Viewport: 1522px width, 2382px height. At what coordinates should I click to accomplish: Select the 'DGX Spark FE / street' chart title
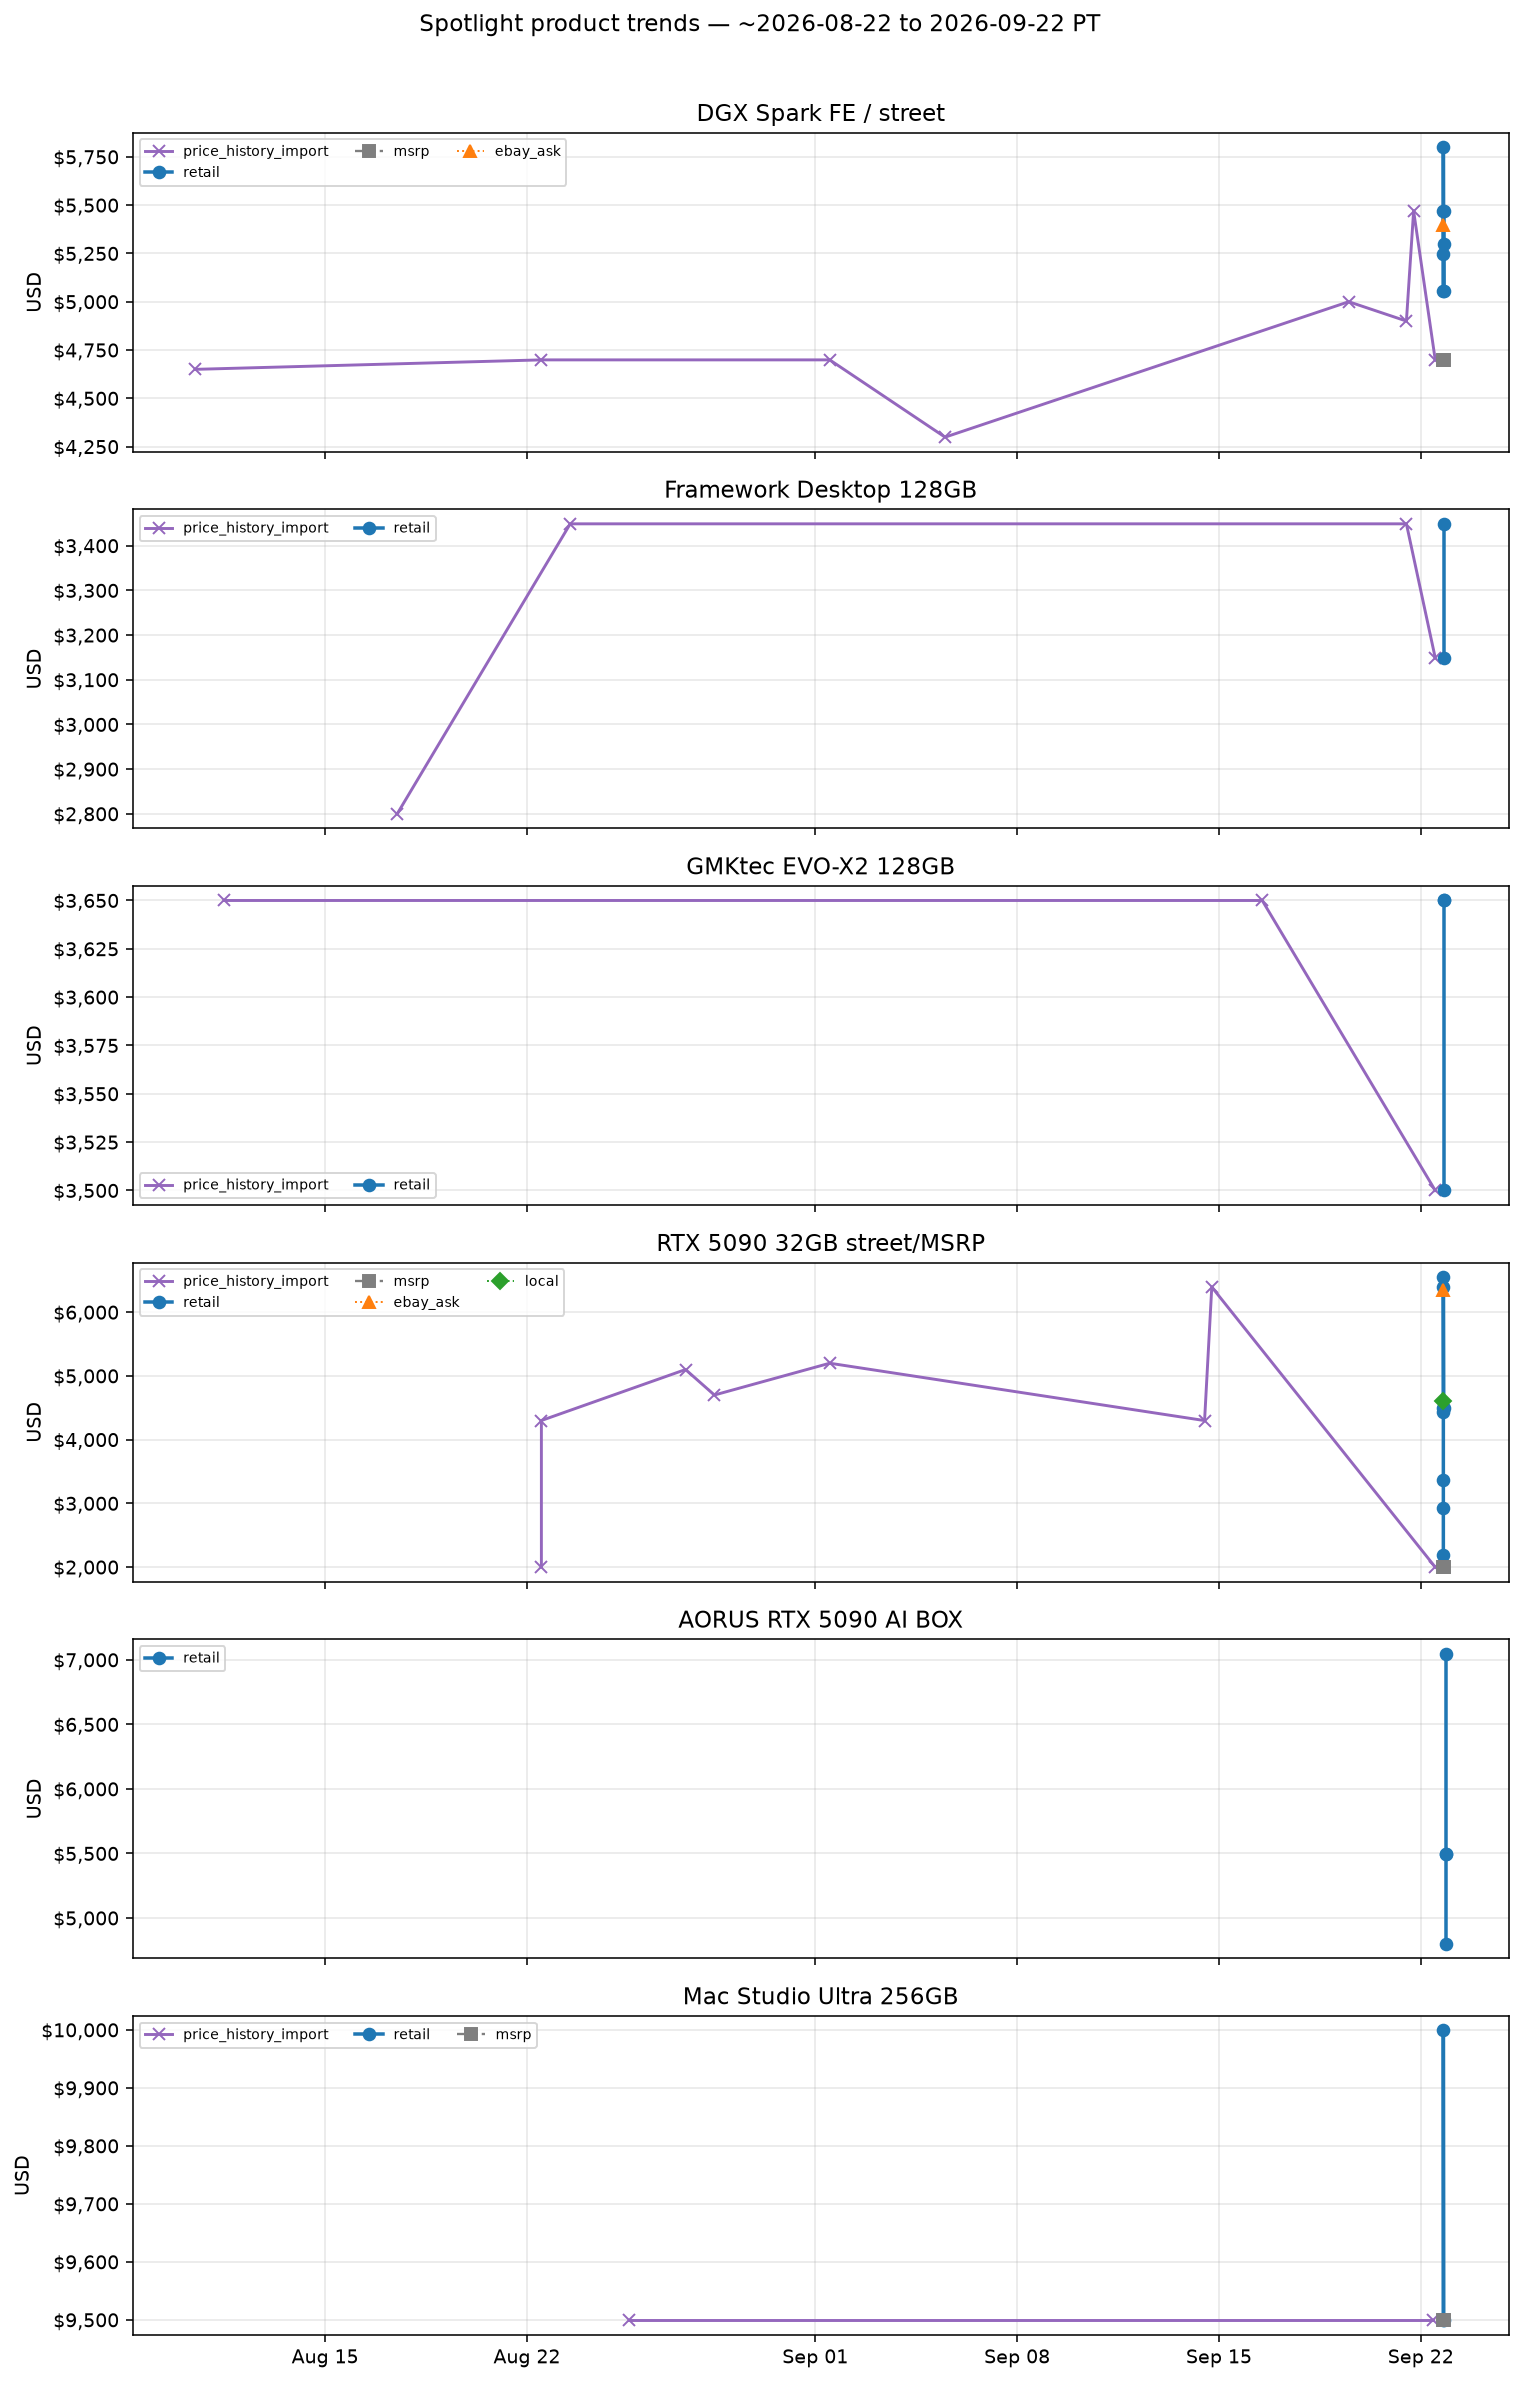click(x=820, y=113)
